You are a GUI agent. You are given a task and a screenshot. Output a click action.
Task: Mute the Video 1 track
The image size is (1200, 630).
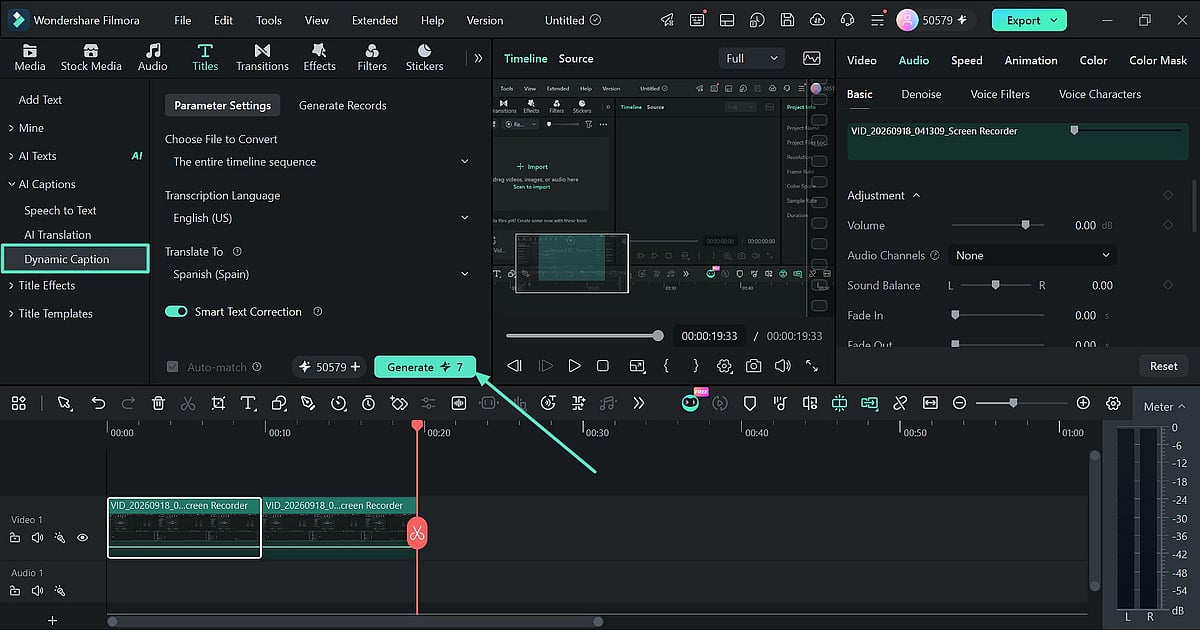coord(37,537)
